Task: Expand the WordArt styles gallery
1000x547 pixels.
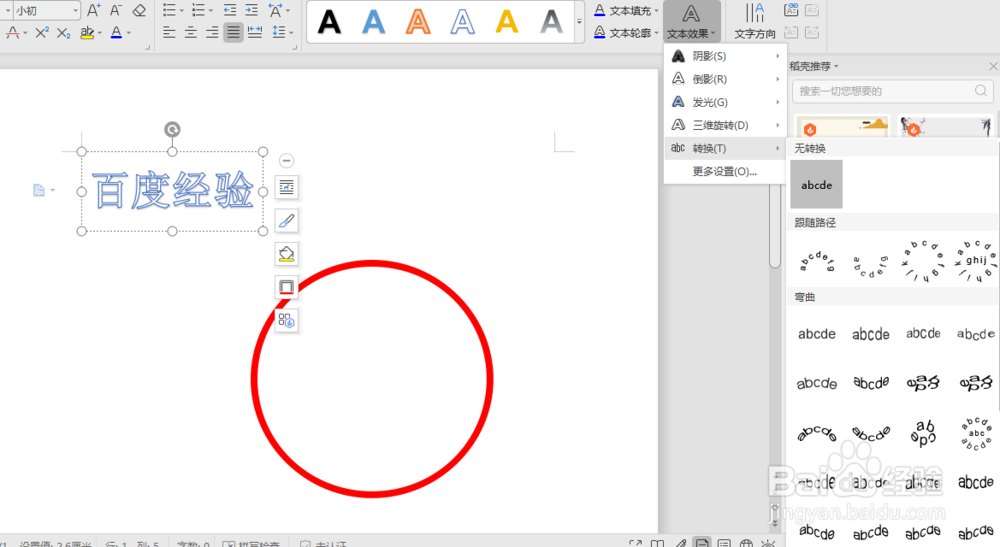Action: click(x=579, y=22)
